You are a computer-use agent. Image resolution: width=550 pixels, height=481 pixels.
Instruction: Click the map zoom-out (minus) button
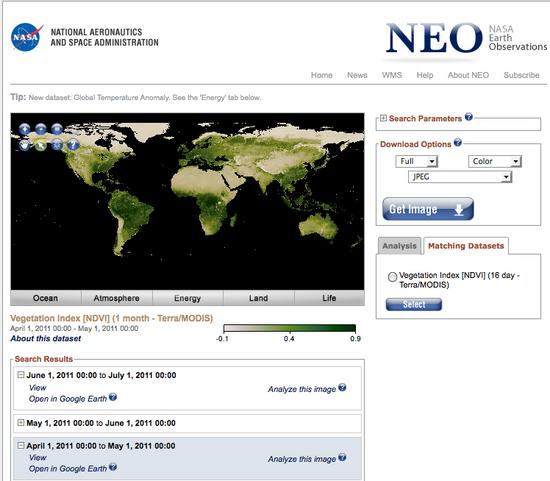[41, 129]
